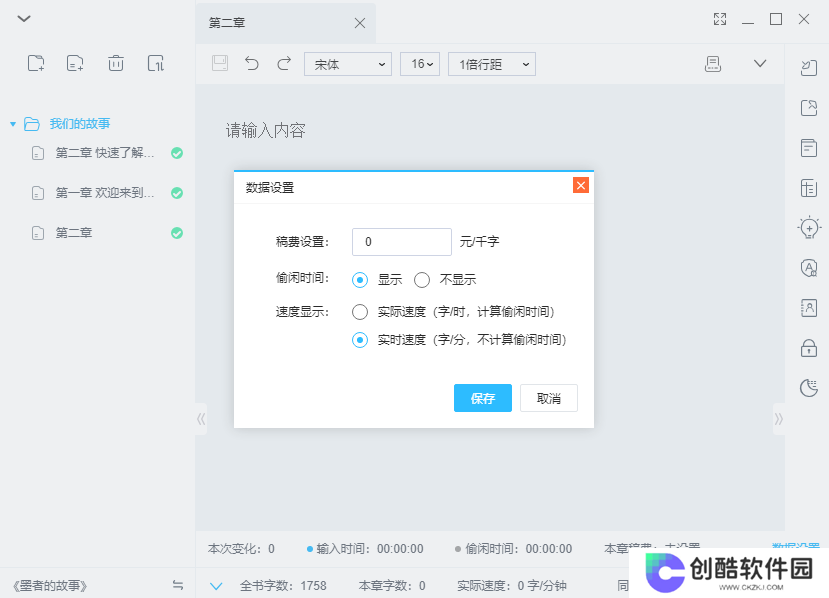Expand the toolbar chevron beside the typesetting icon
Viewport: 829px width, 598px height.
[760, 63]
